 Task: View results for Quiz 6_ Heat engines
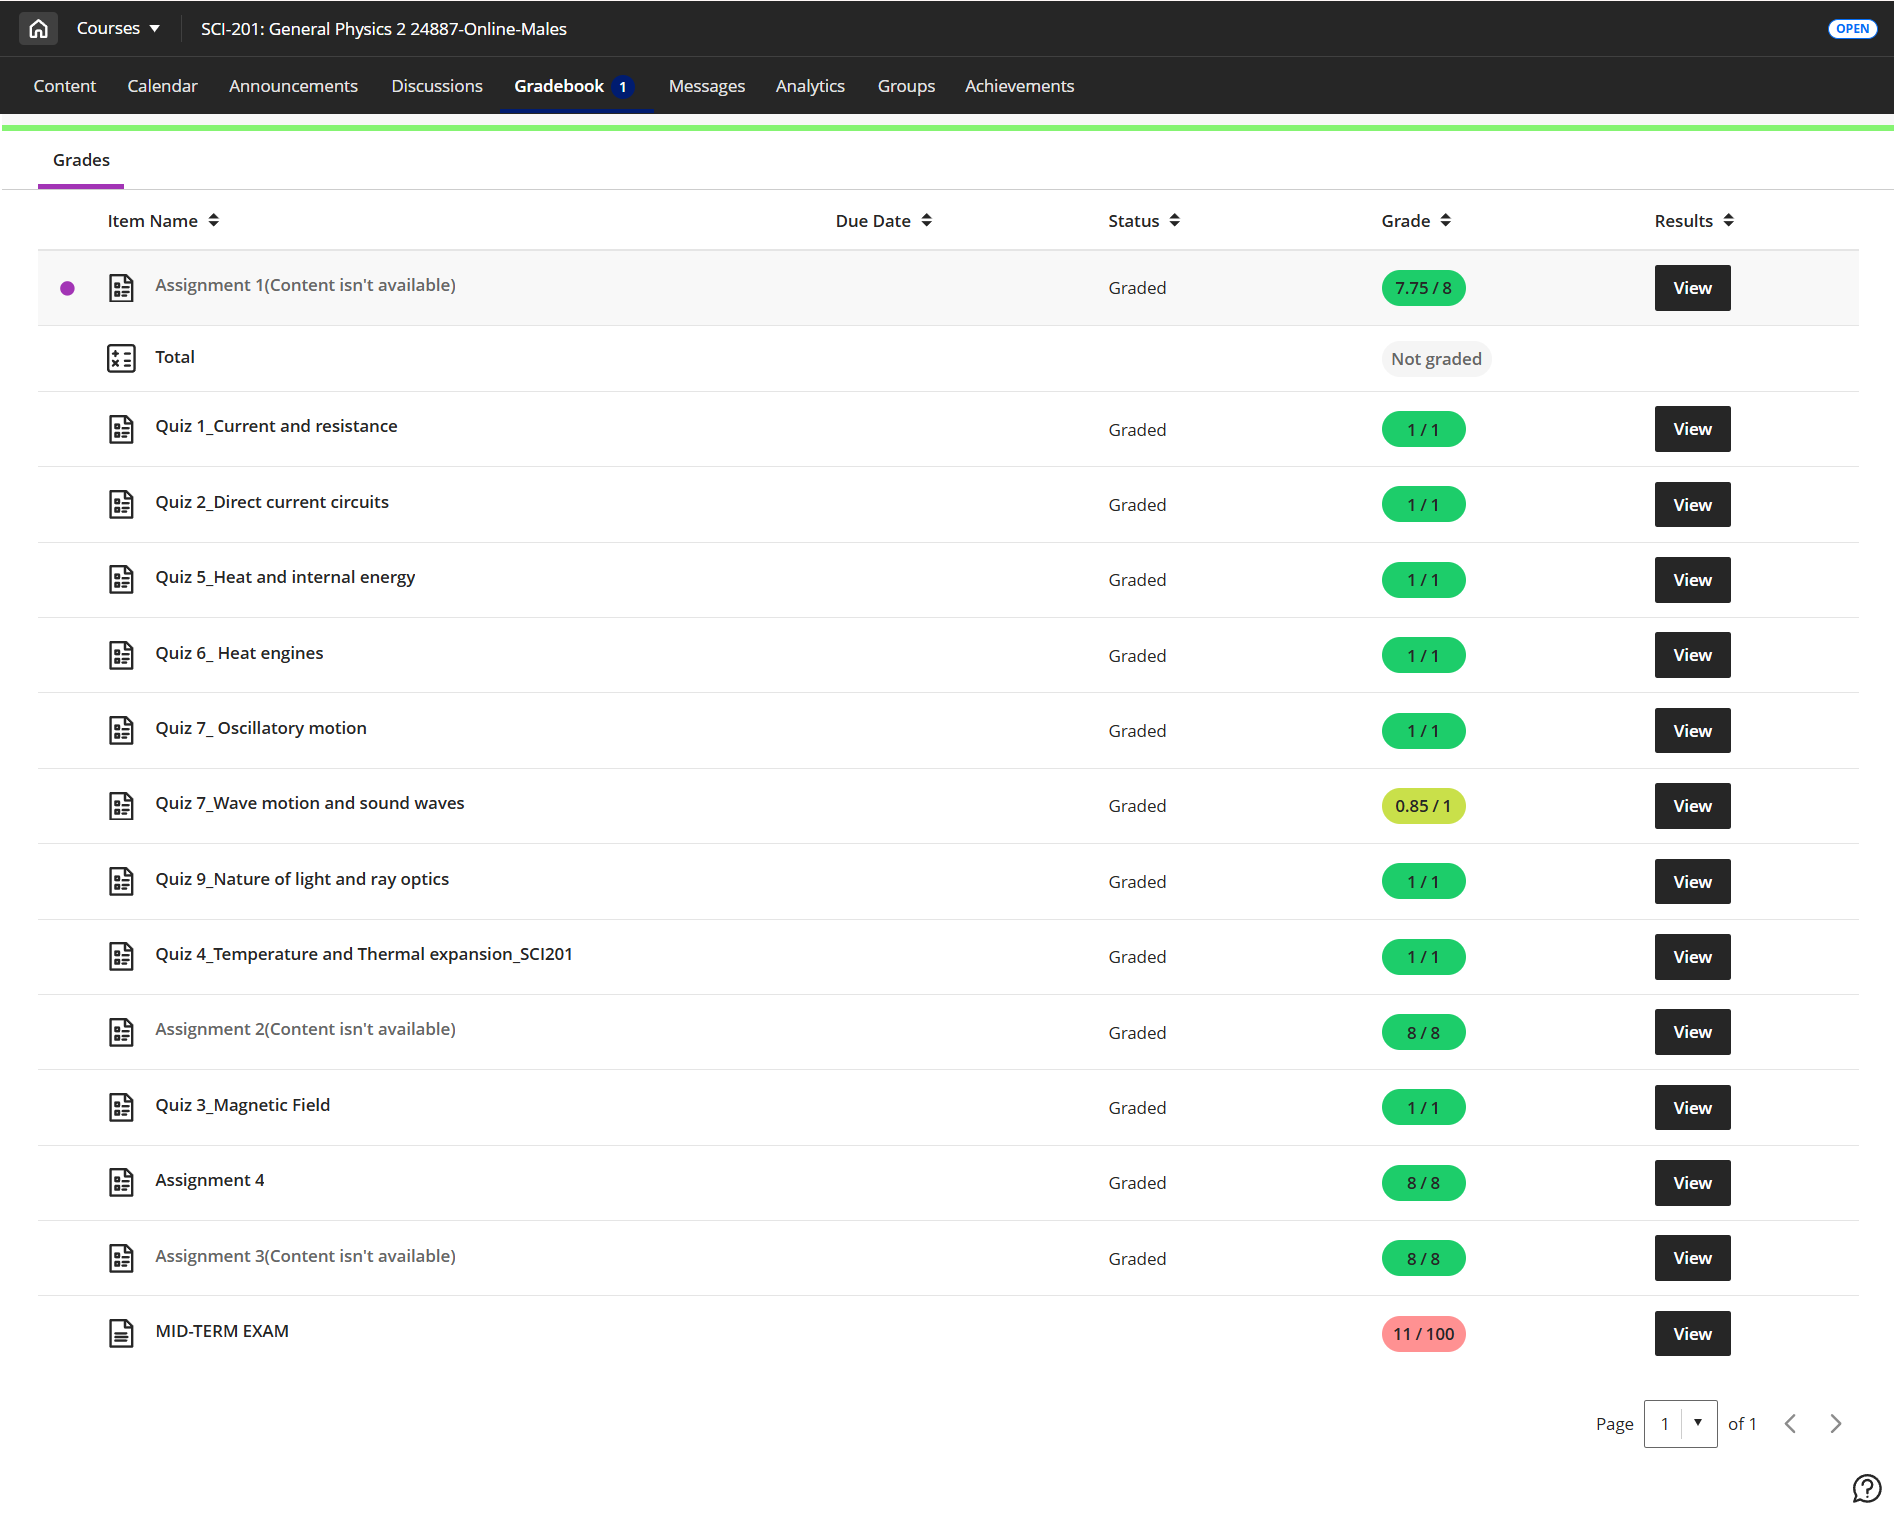(1692, 655)
